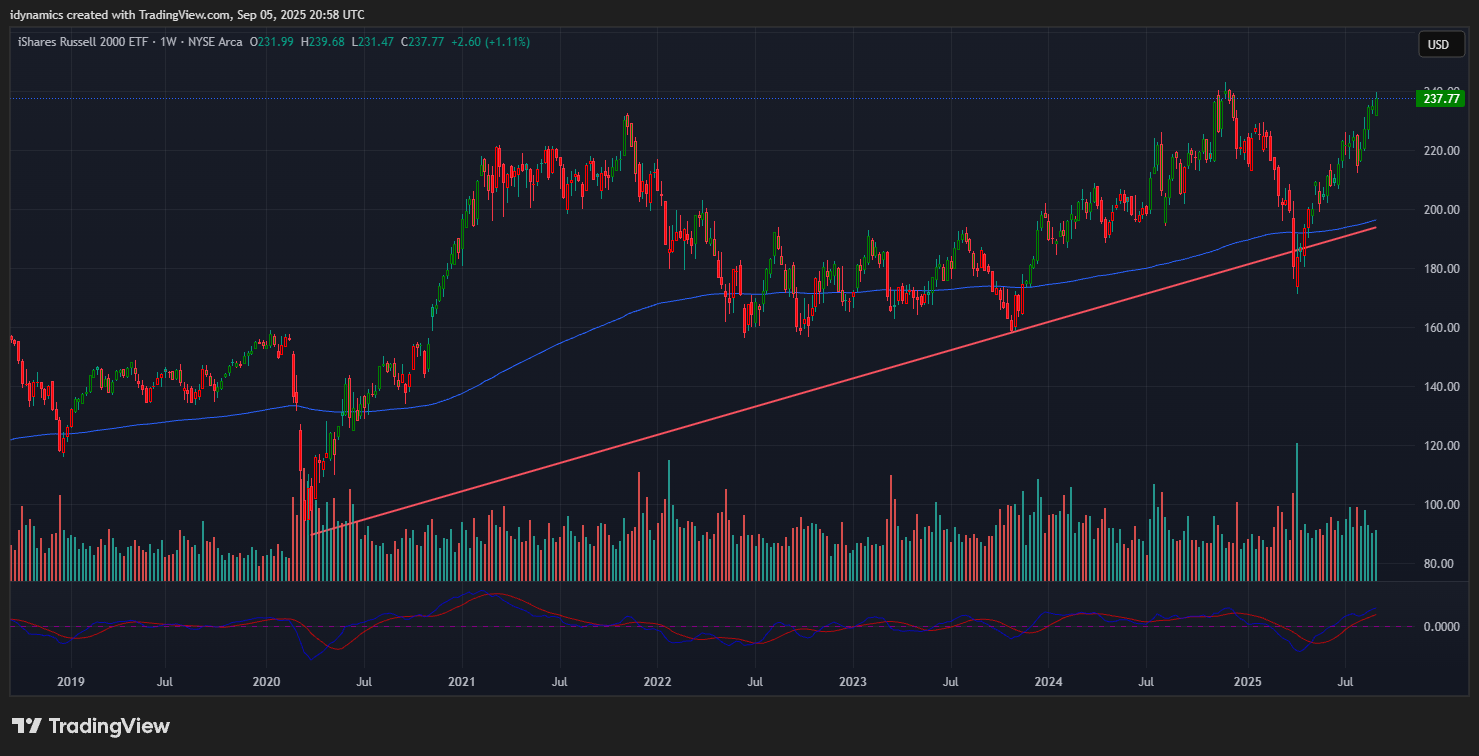Click the 2025 time axis label
Viewport: 1479px width, 756px height.
[1248, 682]
